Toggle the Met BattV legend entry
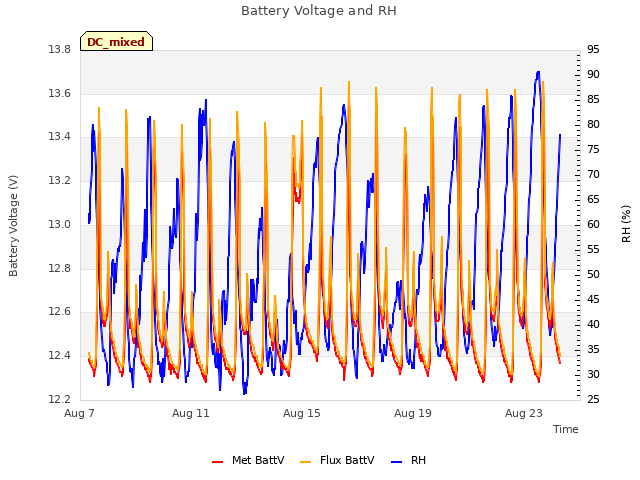 [248, 460]
